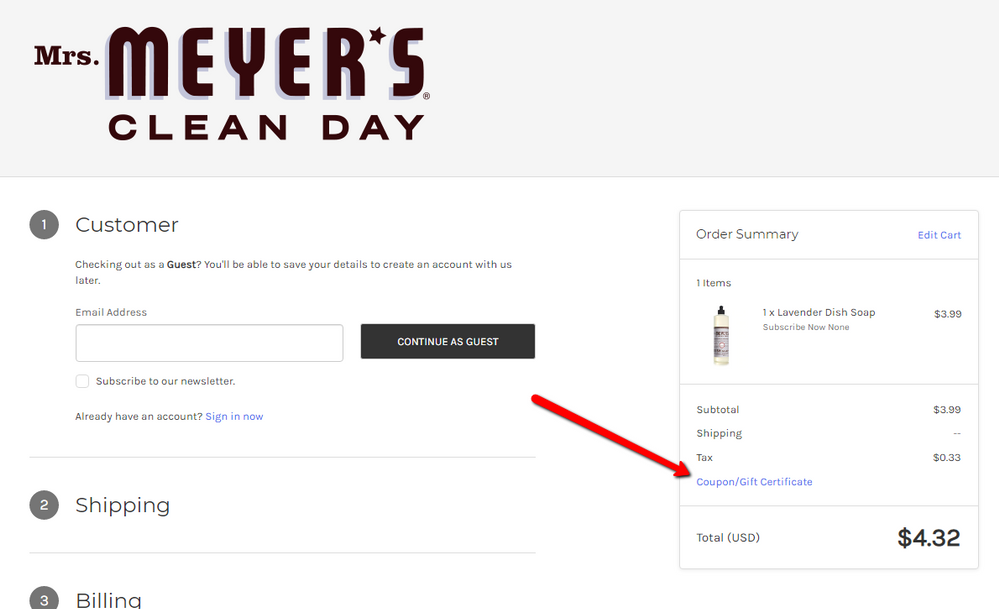Viewport: 999px width, 609px height.
Task: Click the step 1 Customer number badge
Action: pos(44,225)
